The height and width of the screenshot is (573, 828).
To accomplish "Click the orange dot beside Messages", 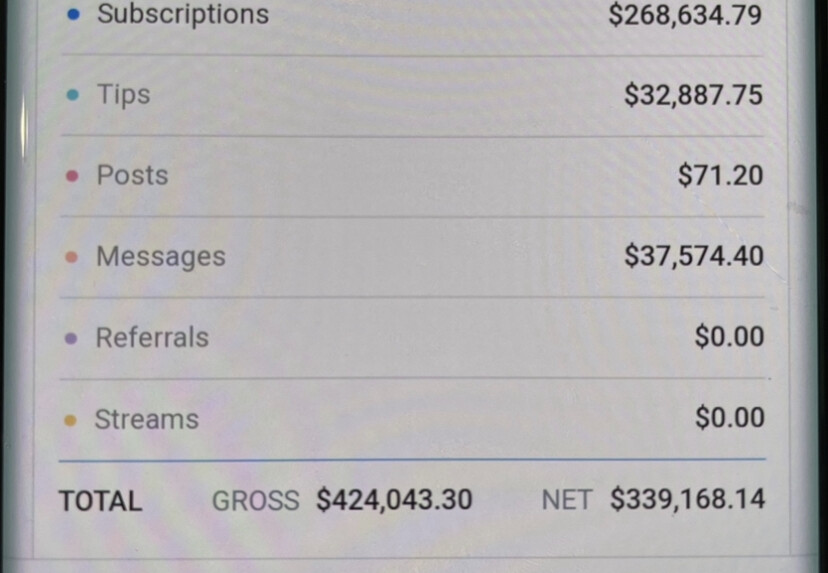I will tap(72, 257).
